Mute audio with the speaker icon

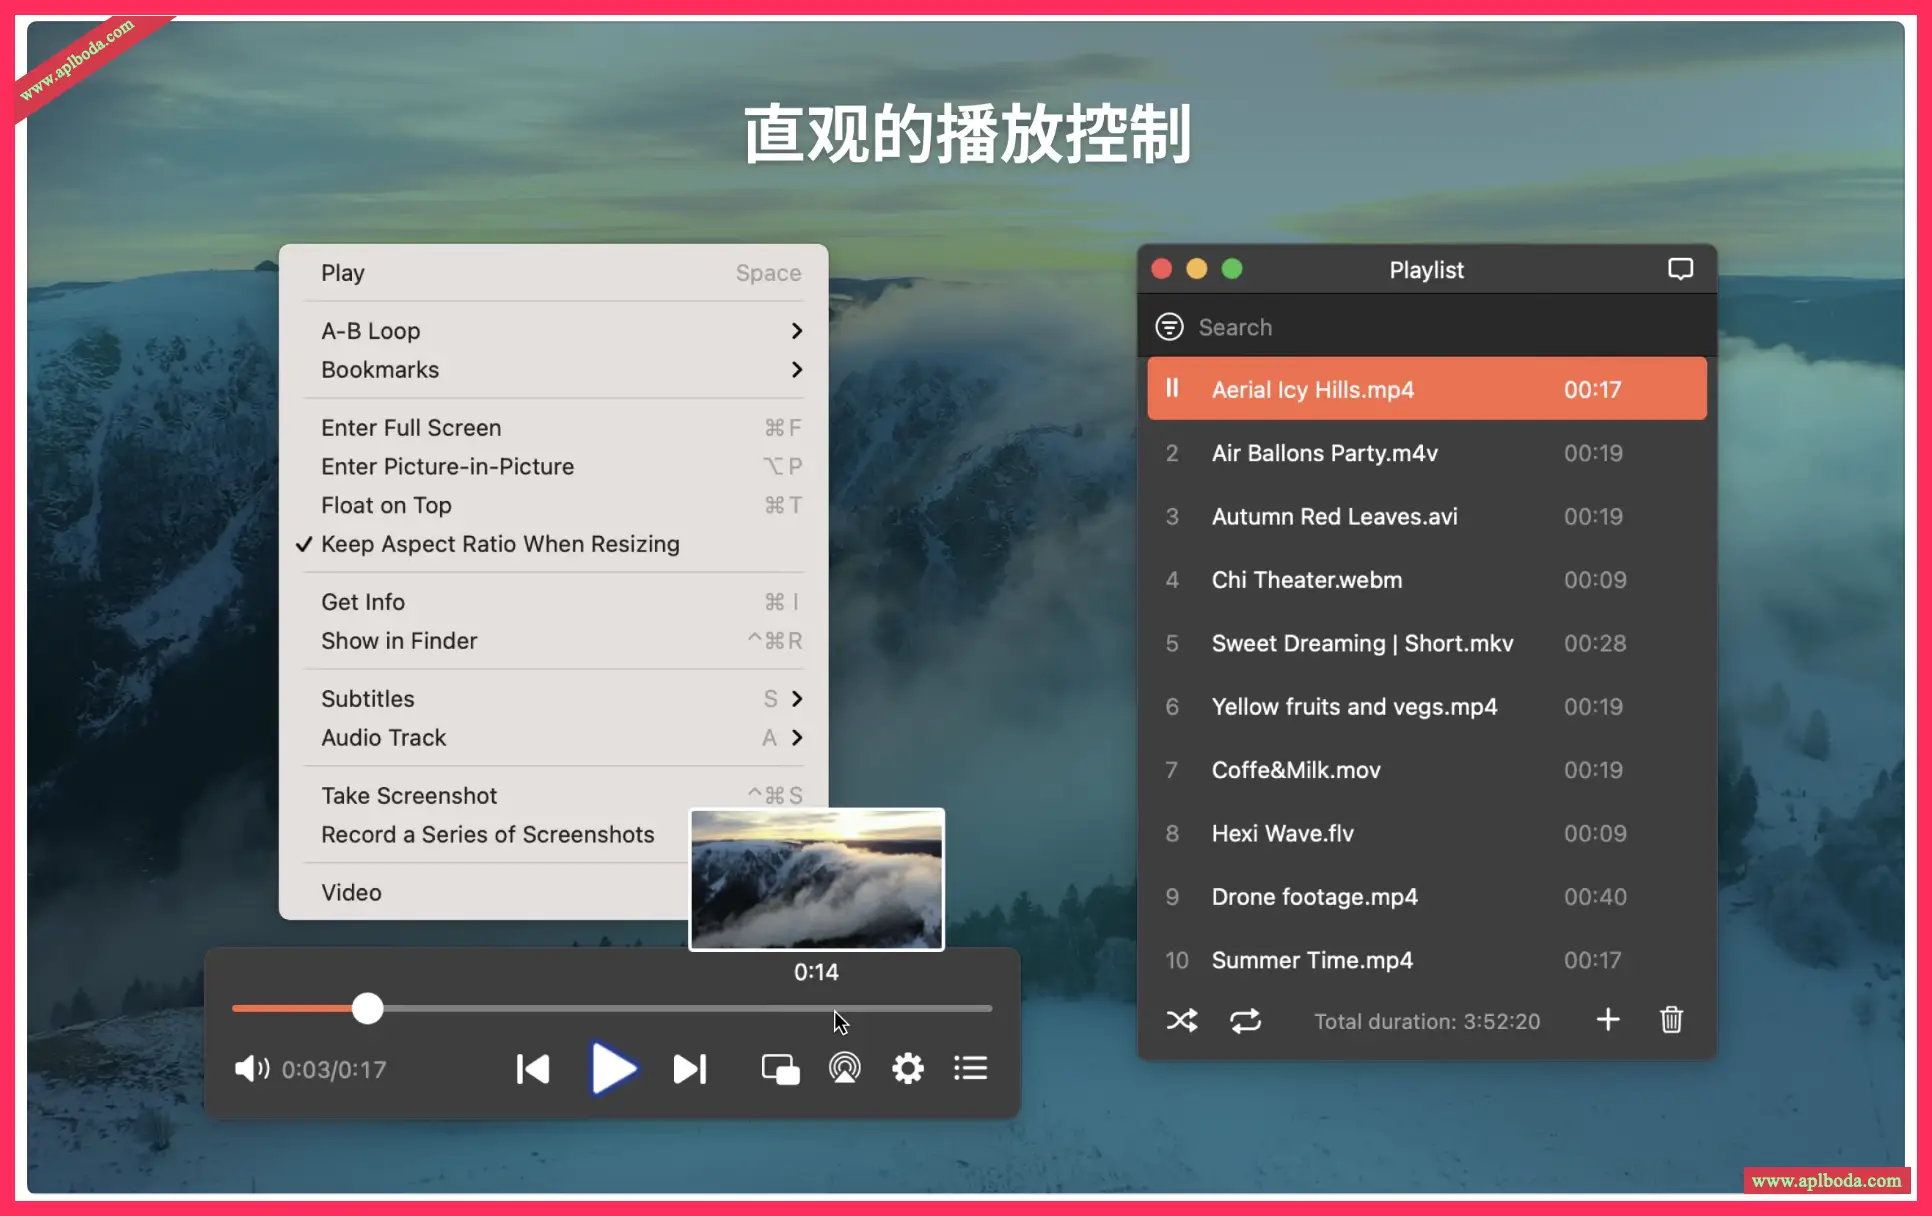251,1068
